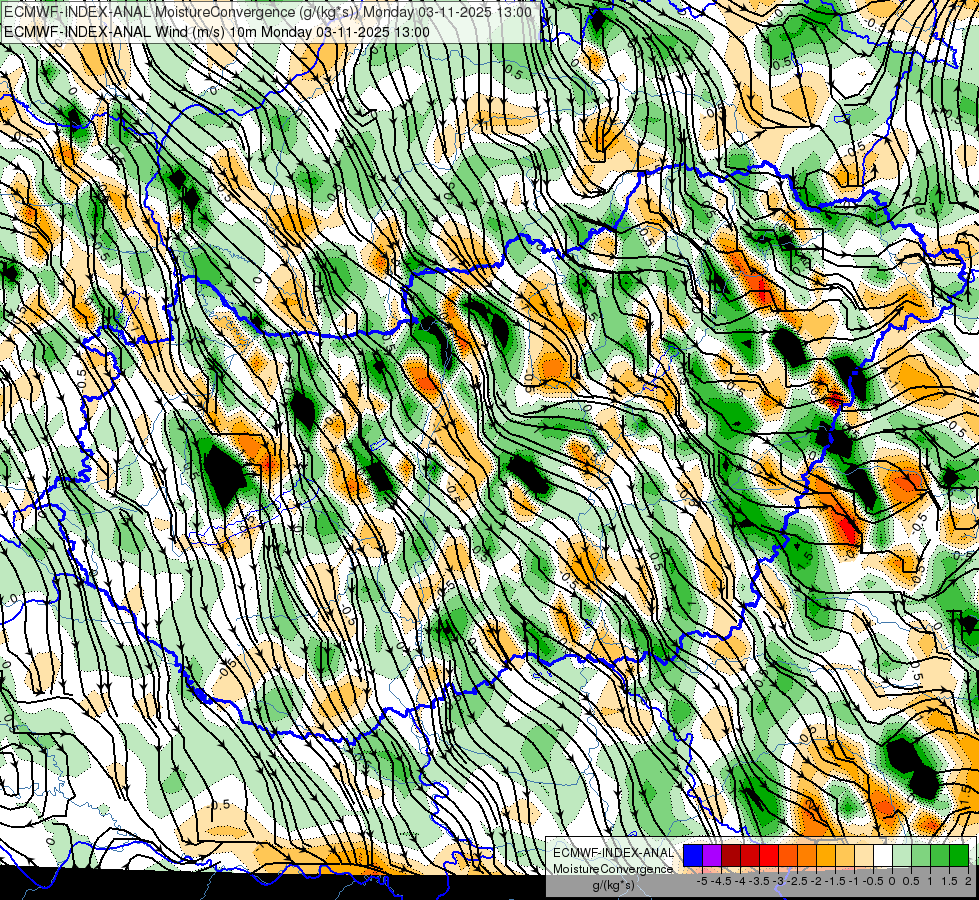Select the amber swatch between -2 and -1.5
979x900 pixels.
click(x=826, y=856)
